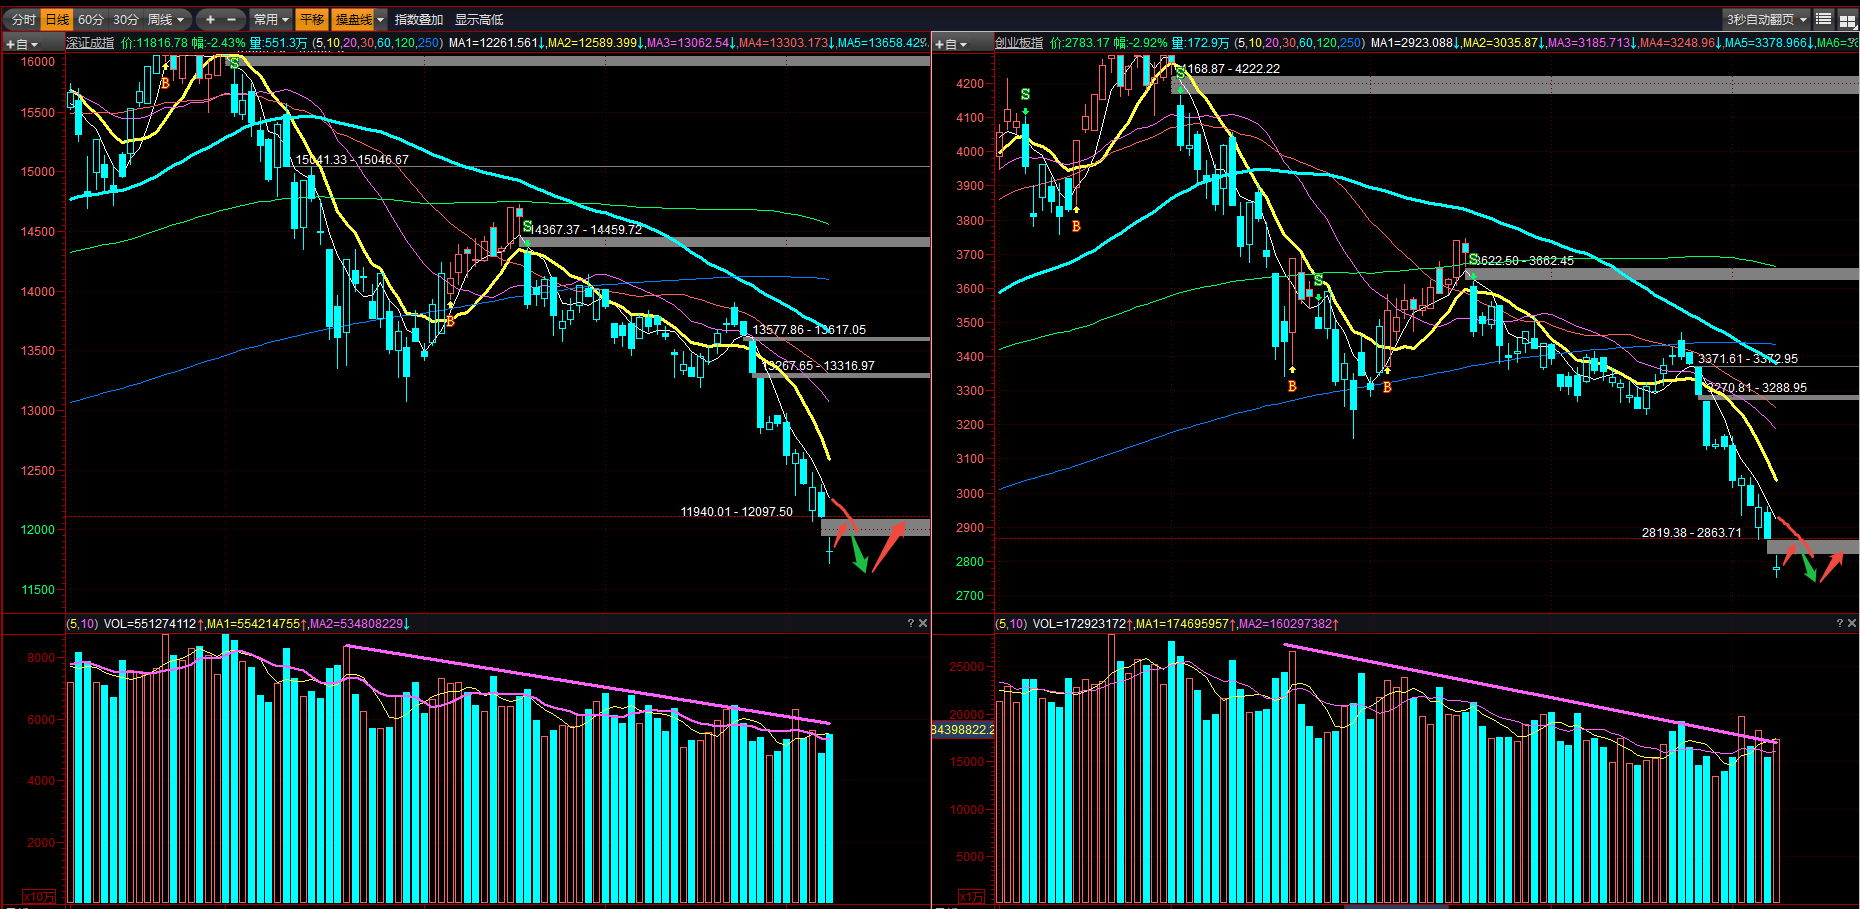This screenshot has width=1860, height=909.
Task: Open the 常用 dropdown menu
Action: pyautogui.click(x=270, y=19)
